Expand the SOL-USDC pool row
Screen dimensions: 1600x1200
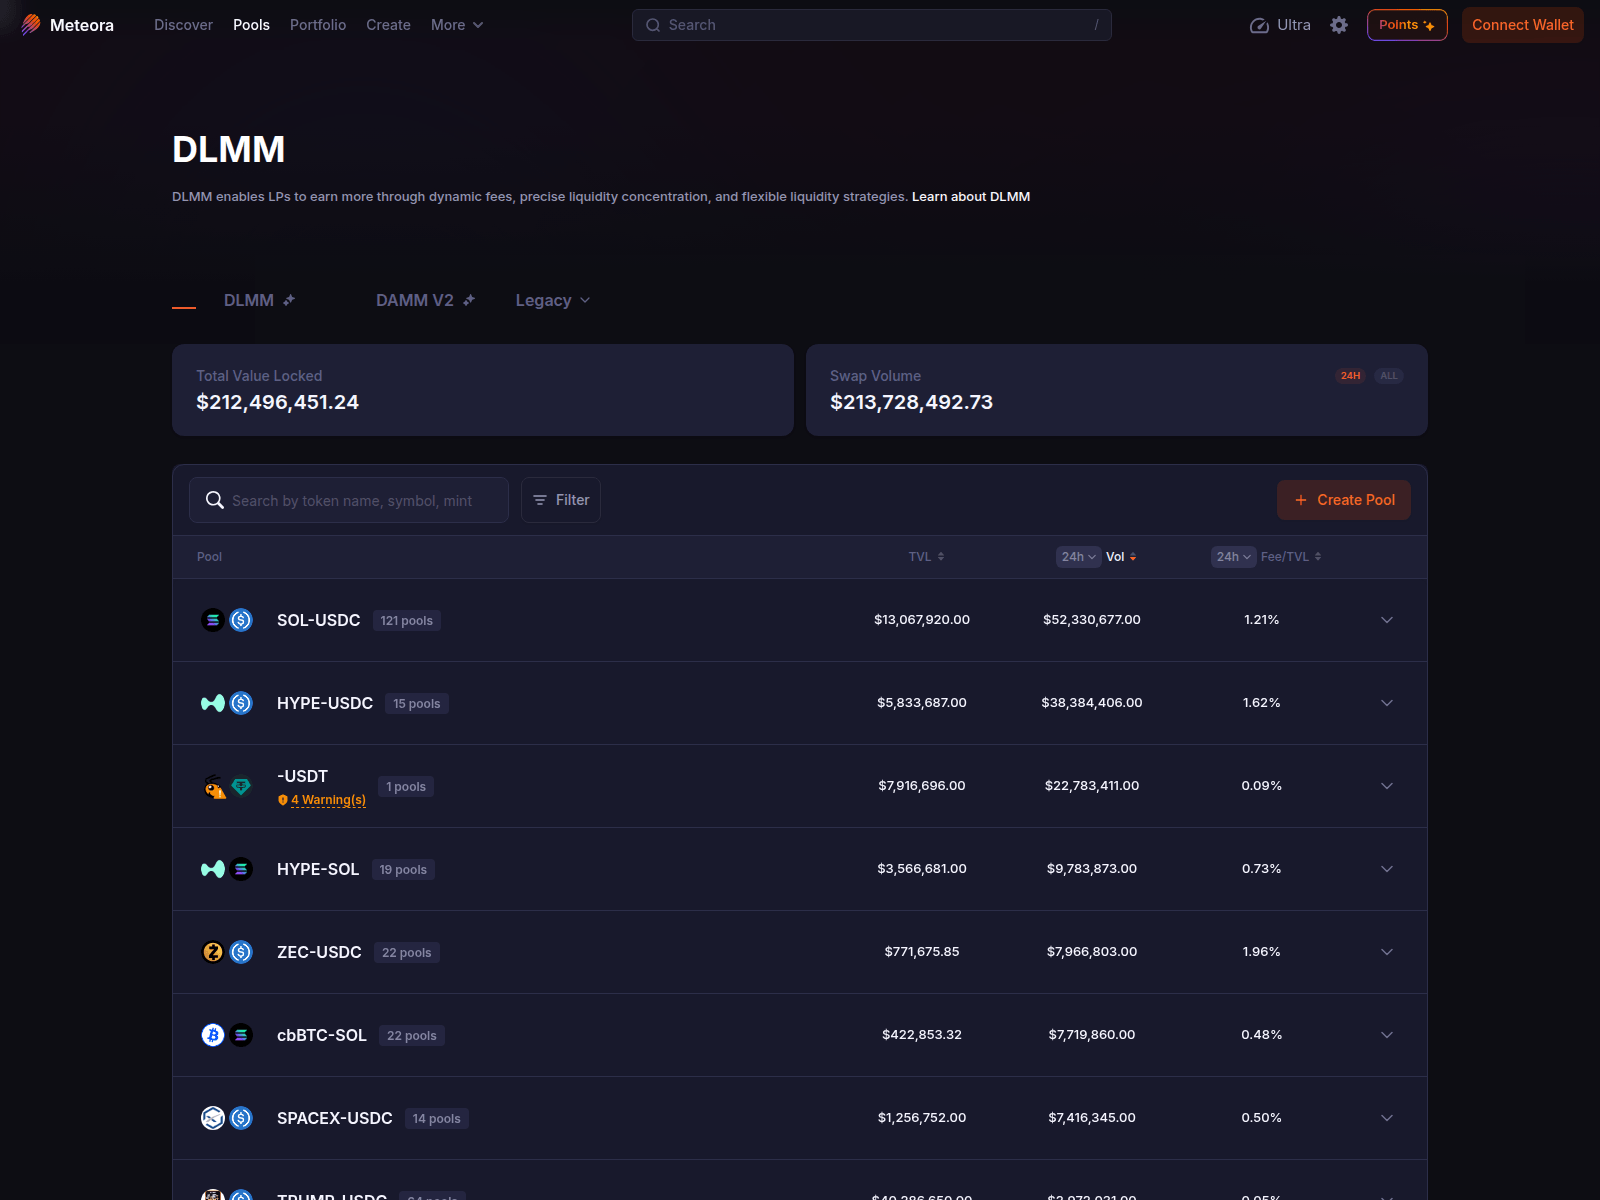click(1387, 620)
